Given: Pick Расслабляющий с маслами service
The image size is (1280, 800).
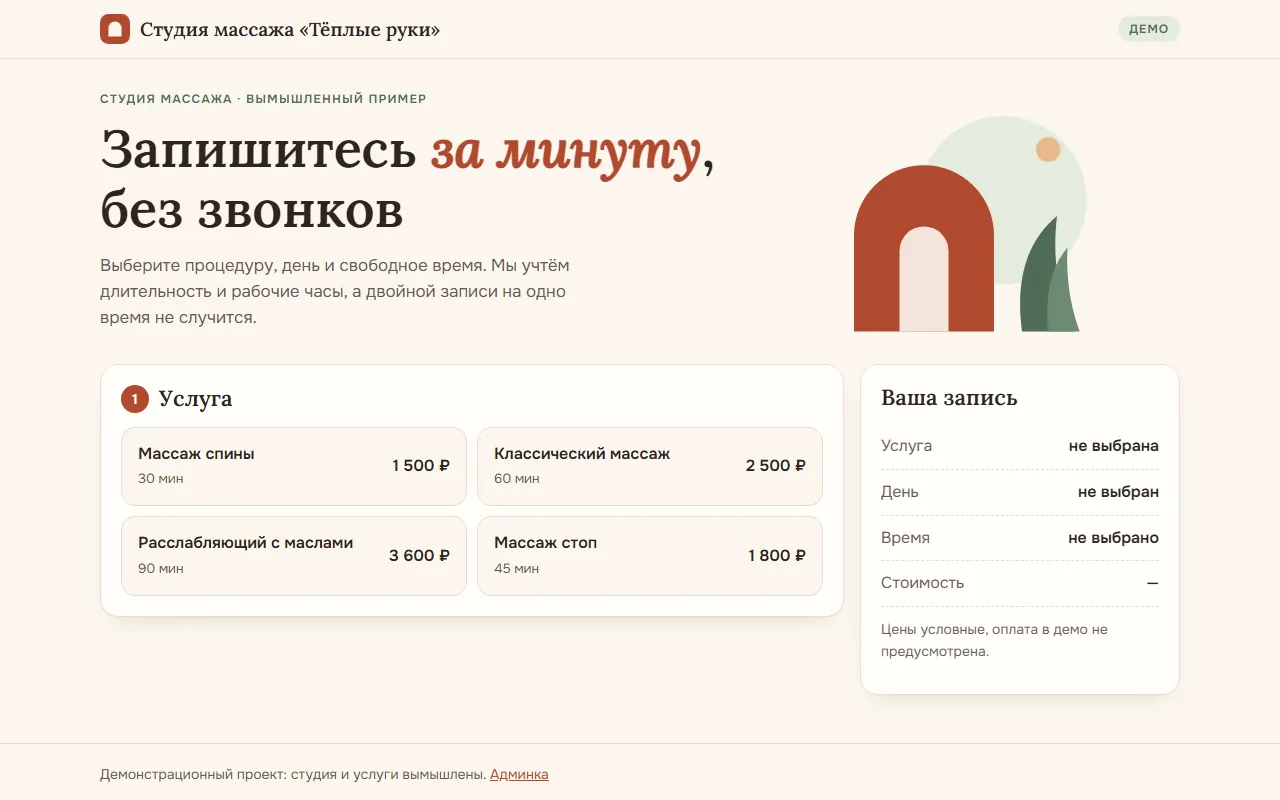Looking at the screenshot, I should tap(294, 556).
